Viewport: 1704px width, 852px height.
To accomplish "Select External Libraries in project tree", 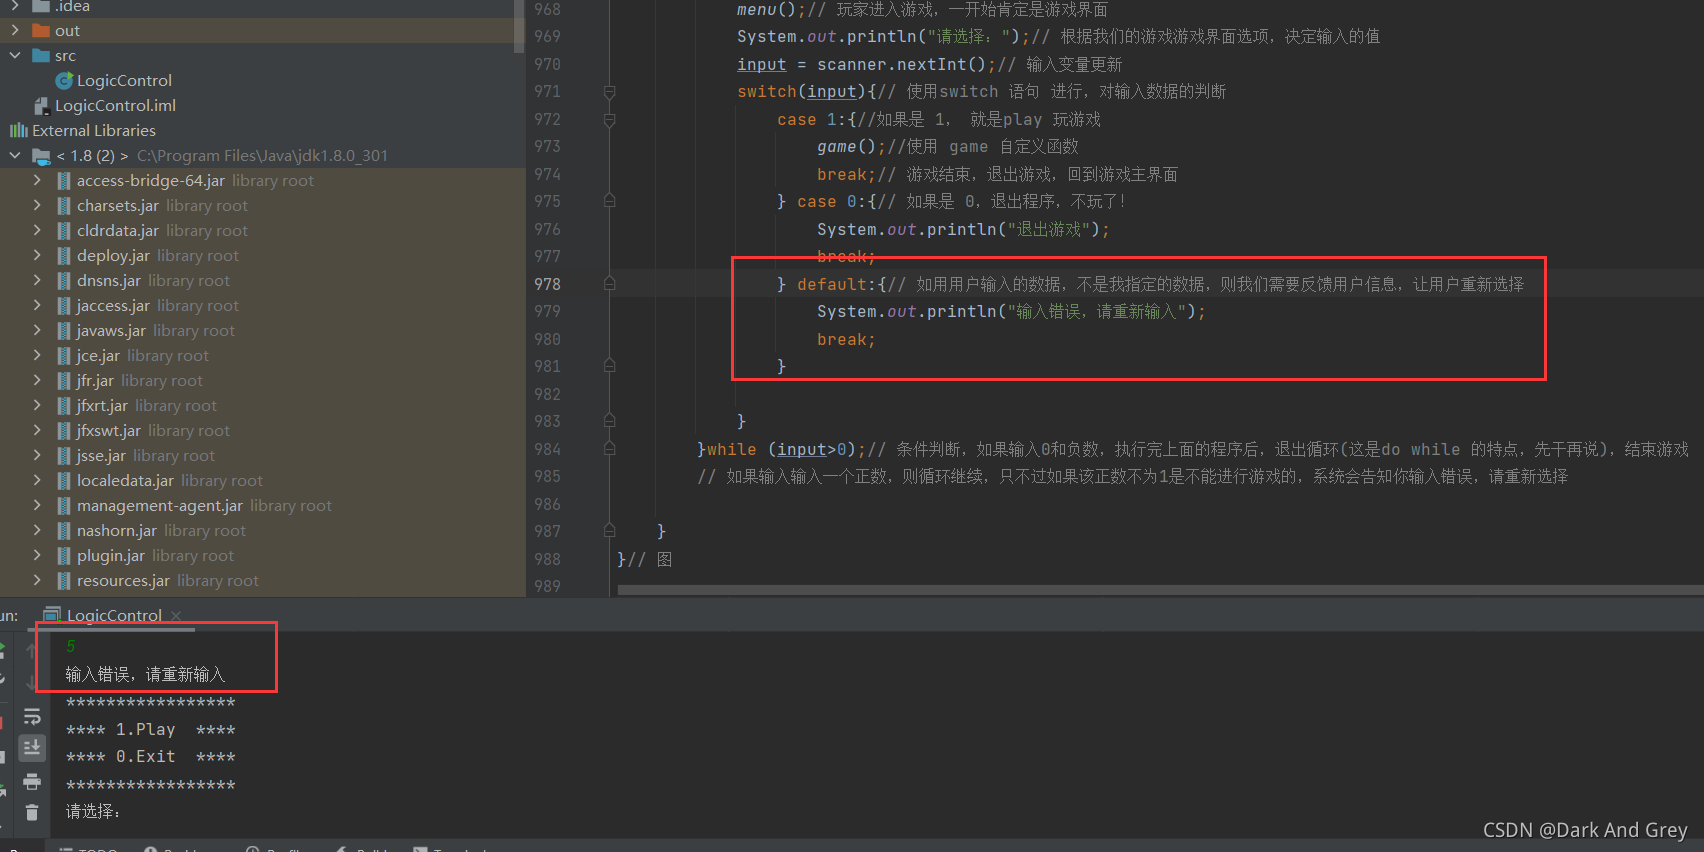I will point(94,130).
